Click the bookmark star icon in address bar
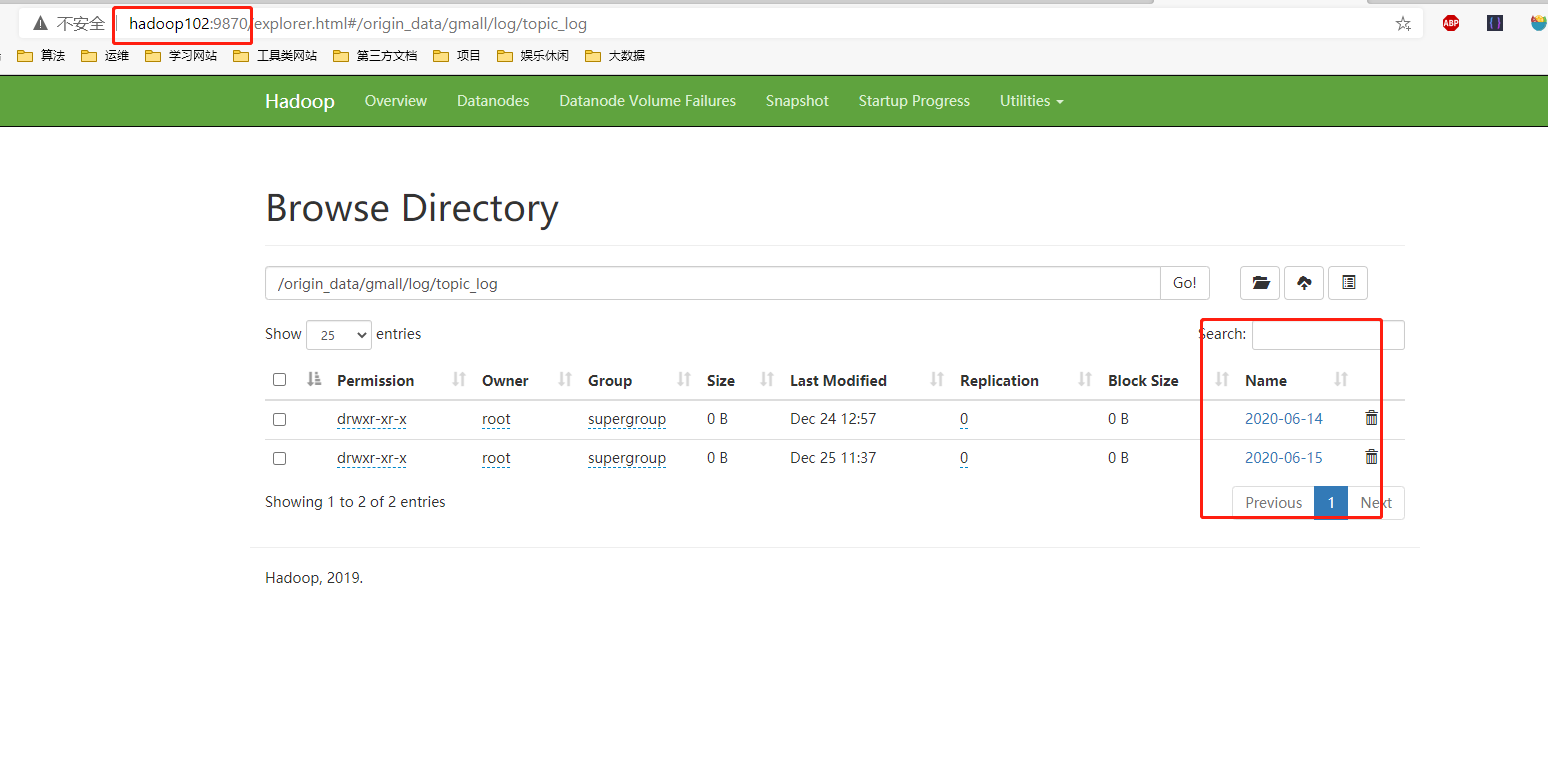Screen dimensions: 1548x760 [x=1403, y=24]
